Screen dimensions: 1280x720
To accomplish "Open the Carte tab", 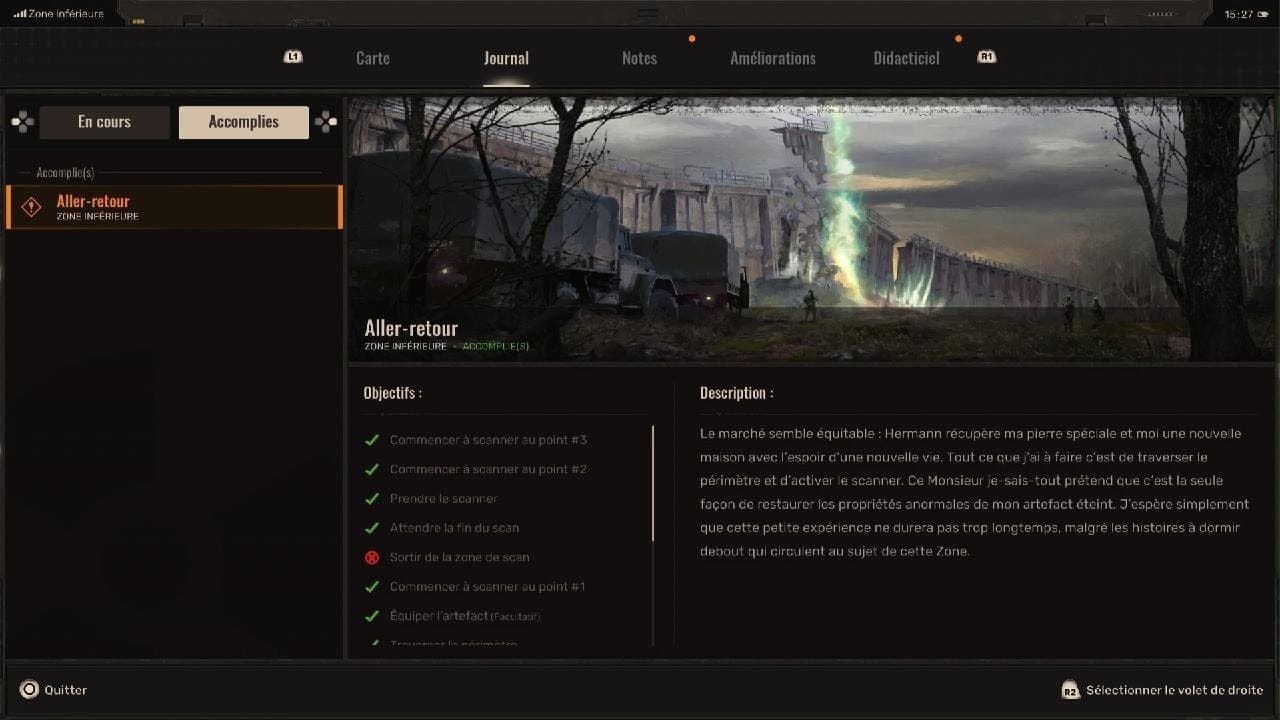I will (373, 58).
